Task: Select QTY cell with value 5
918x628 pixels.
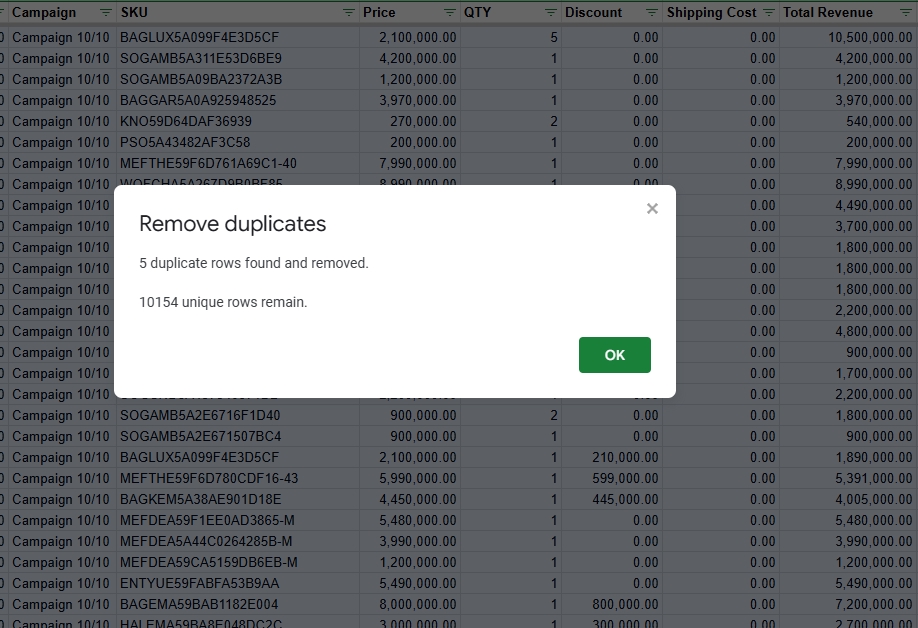Action: tap(511, 37)
